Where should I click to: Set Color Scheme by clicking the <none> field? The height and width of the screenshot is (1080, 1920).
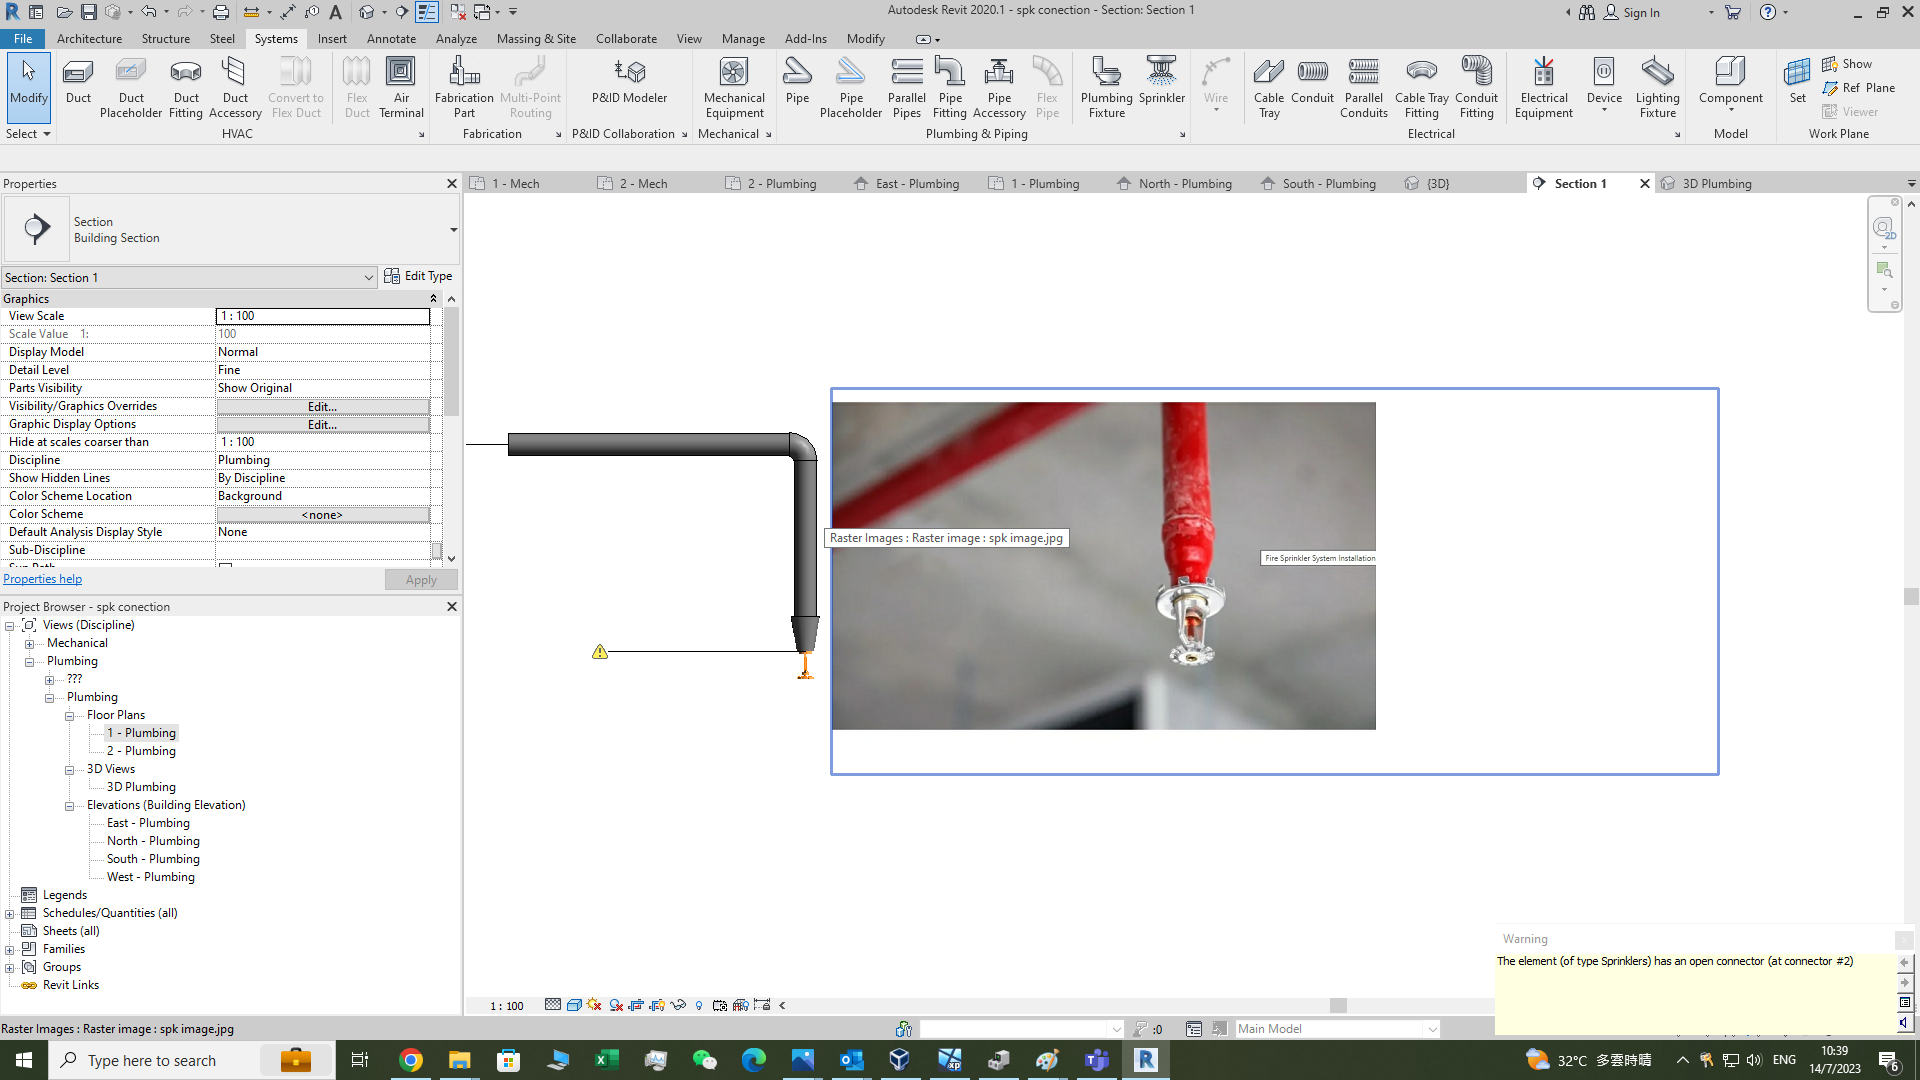click(322, 514)
